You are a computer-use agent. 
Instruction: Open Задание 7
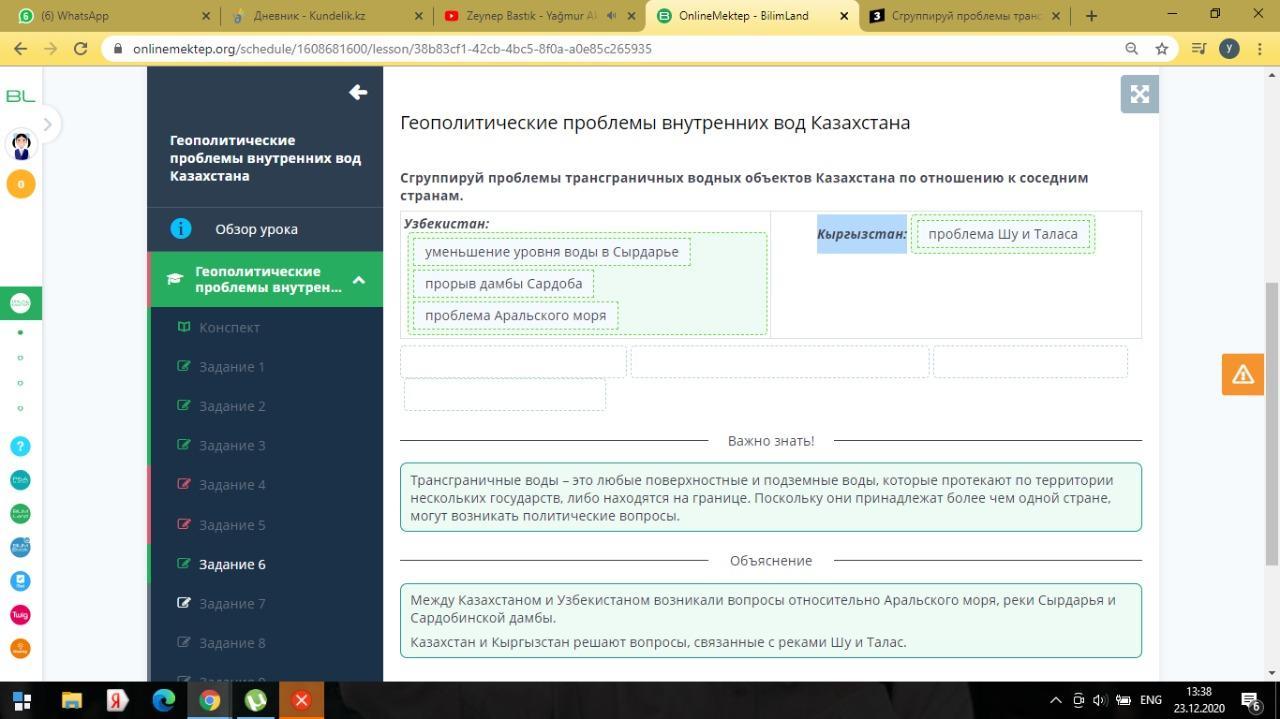(x=231, y=603)
